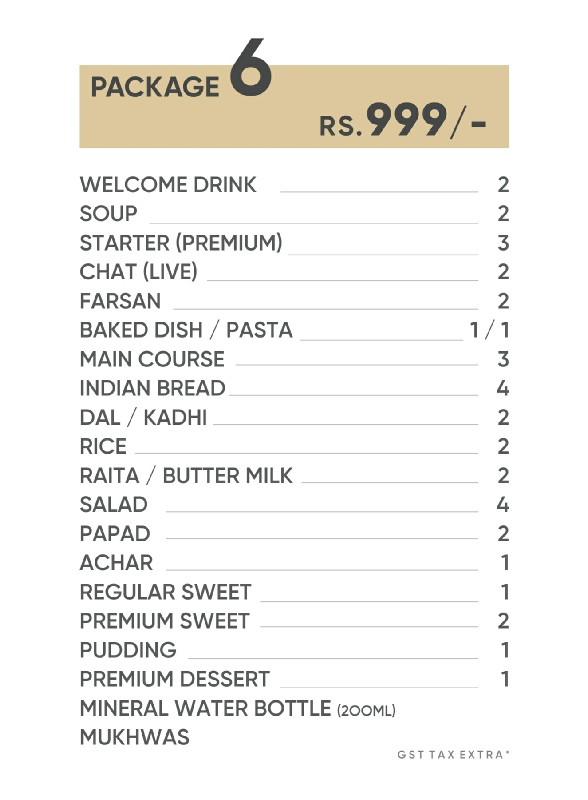Click the MUKHWAS item
Viewport: 588px width, 800px height.
(135, 737)
